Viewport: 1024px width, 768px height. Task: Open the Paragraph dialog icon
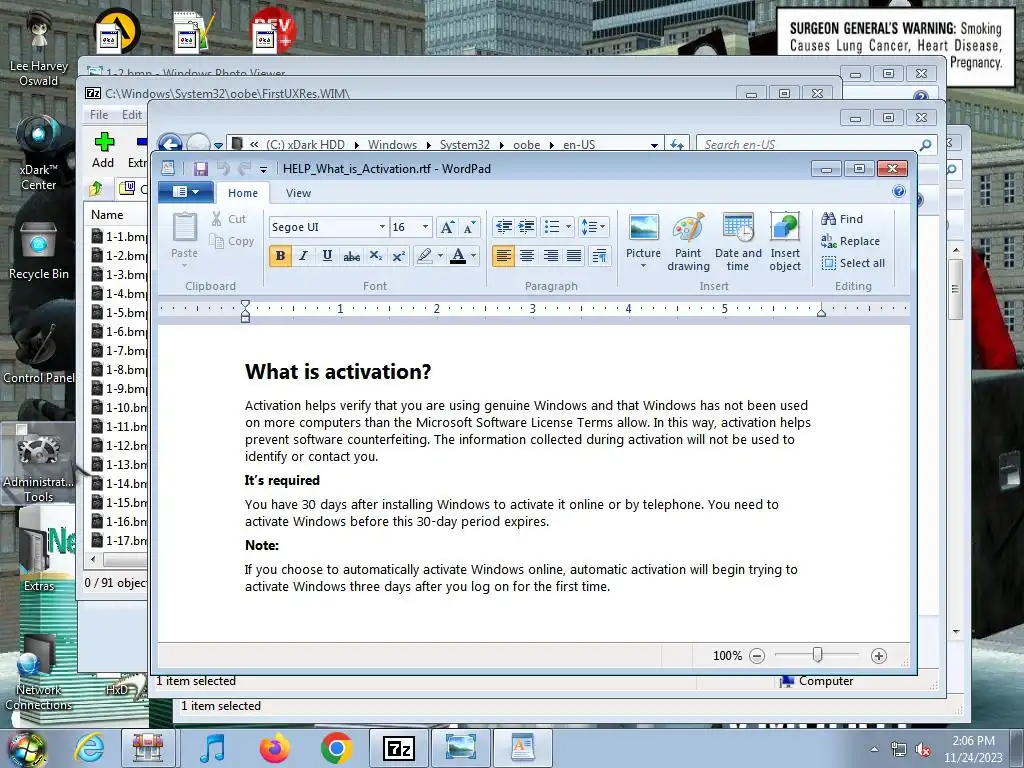pyautogui.click(x=600, y=256)
